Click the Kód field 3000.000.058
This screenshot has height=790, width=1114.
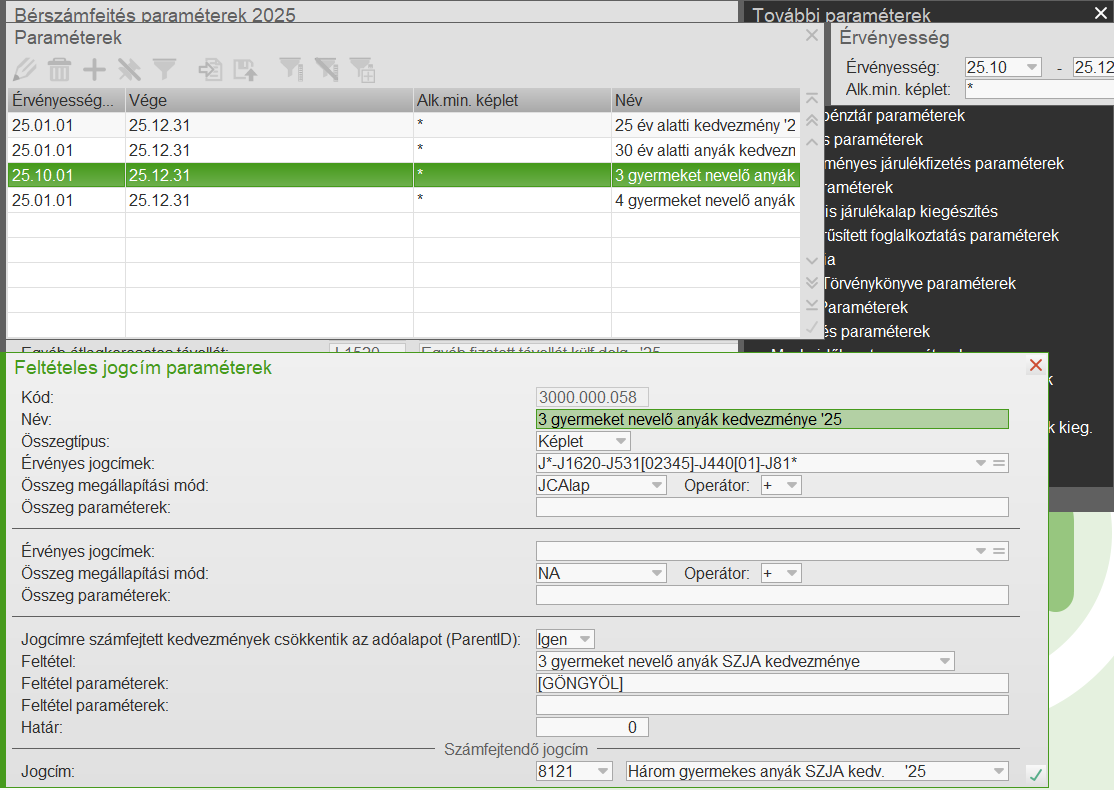[x=592, y=397]
